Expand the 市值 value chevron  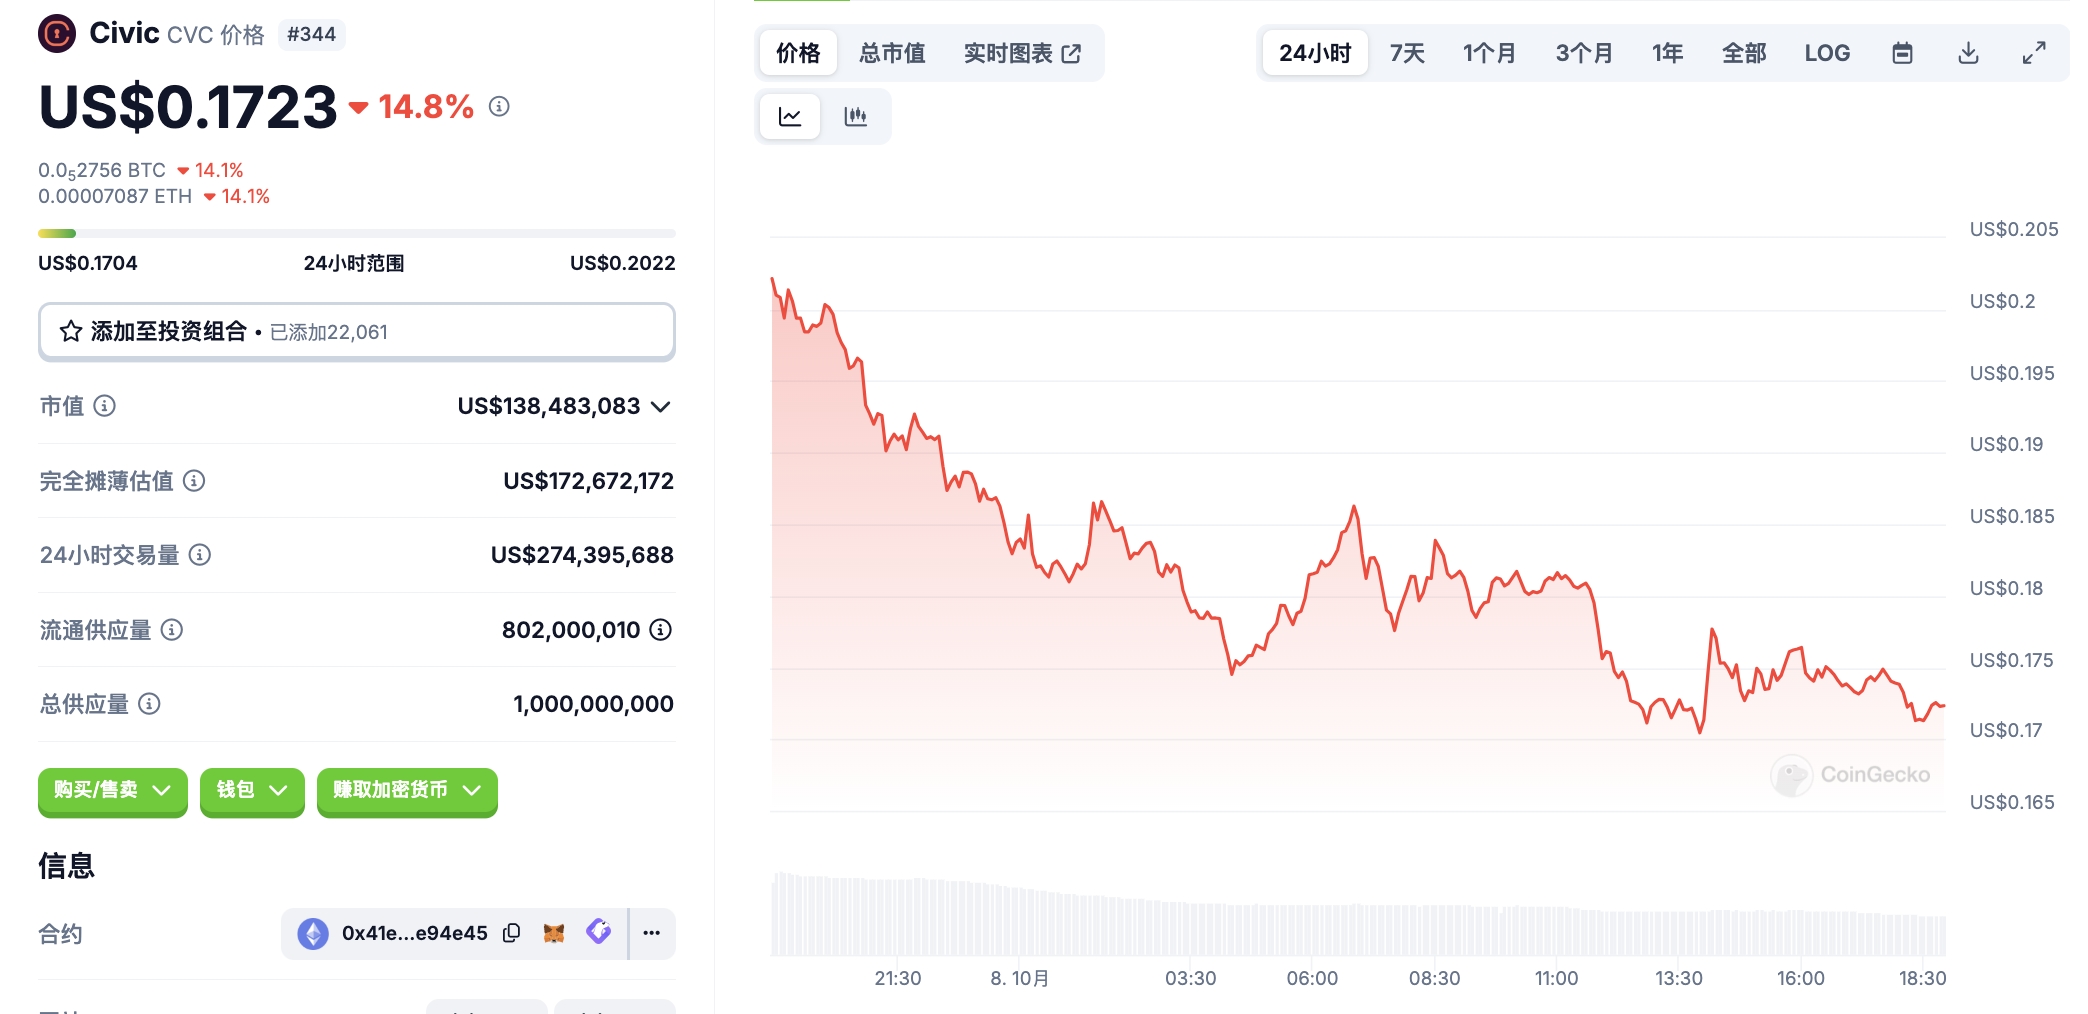[x=660, y=406]
